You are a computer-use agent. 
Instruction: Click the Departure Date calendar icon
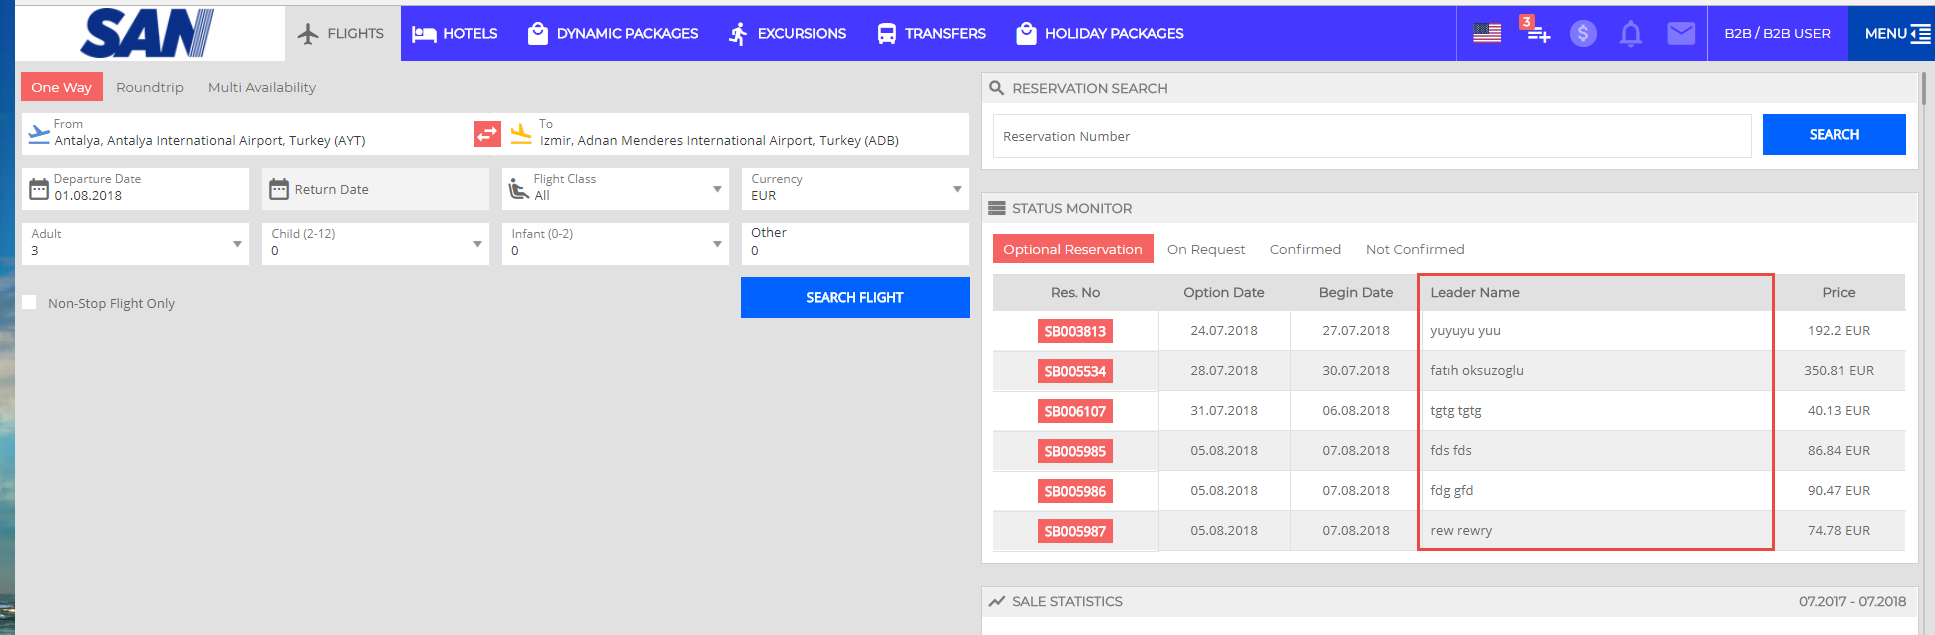39,189
